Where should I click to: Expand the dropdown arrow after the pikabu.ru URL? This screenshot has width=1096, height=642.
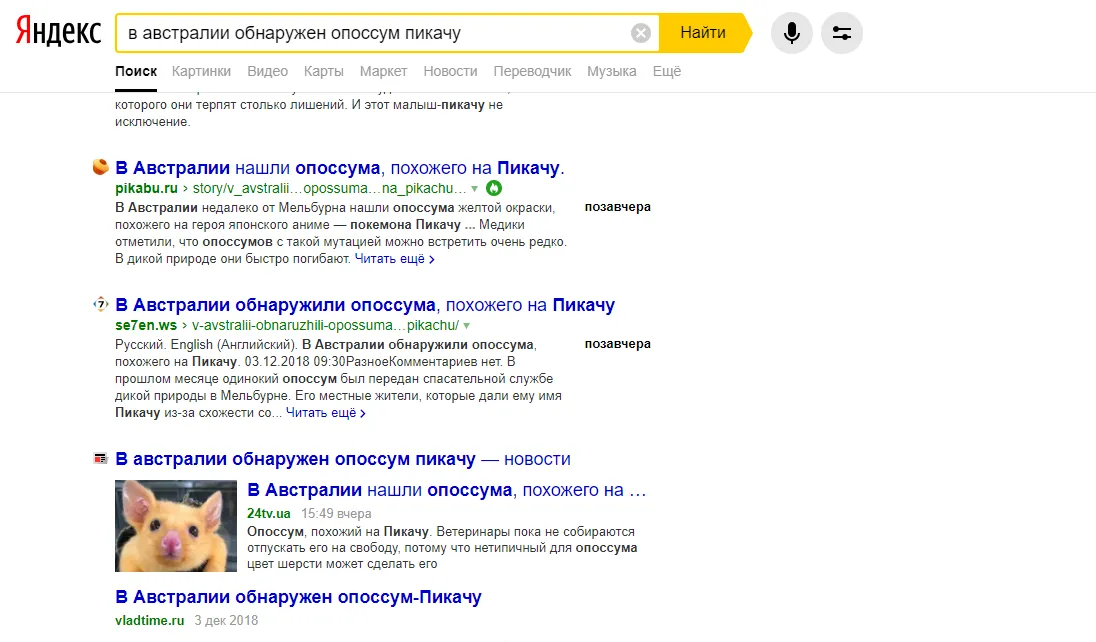[475, 189]
